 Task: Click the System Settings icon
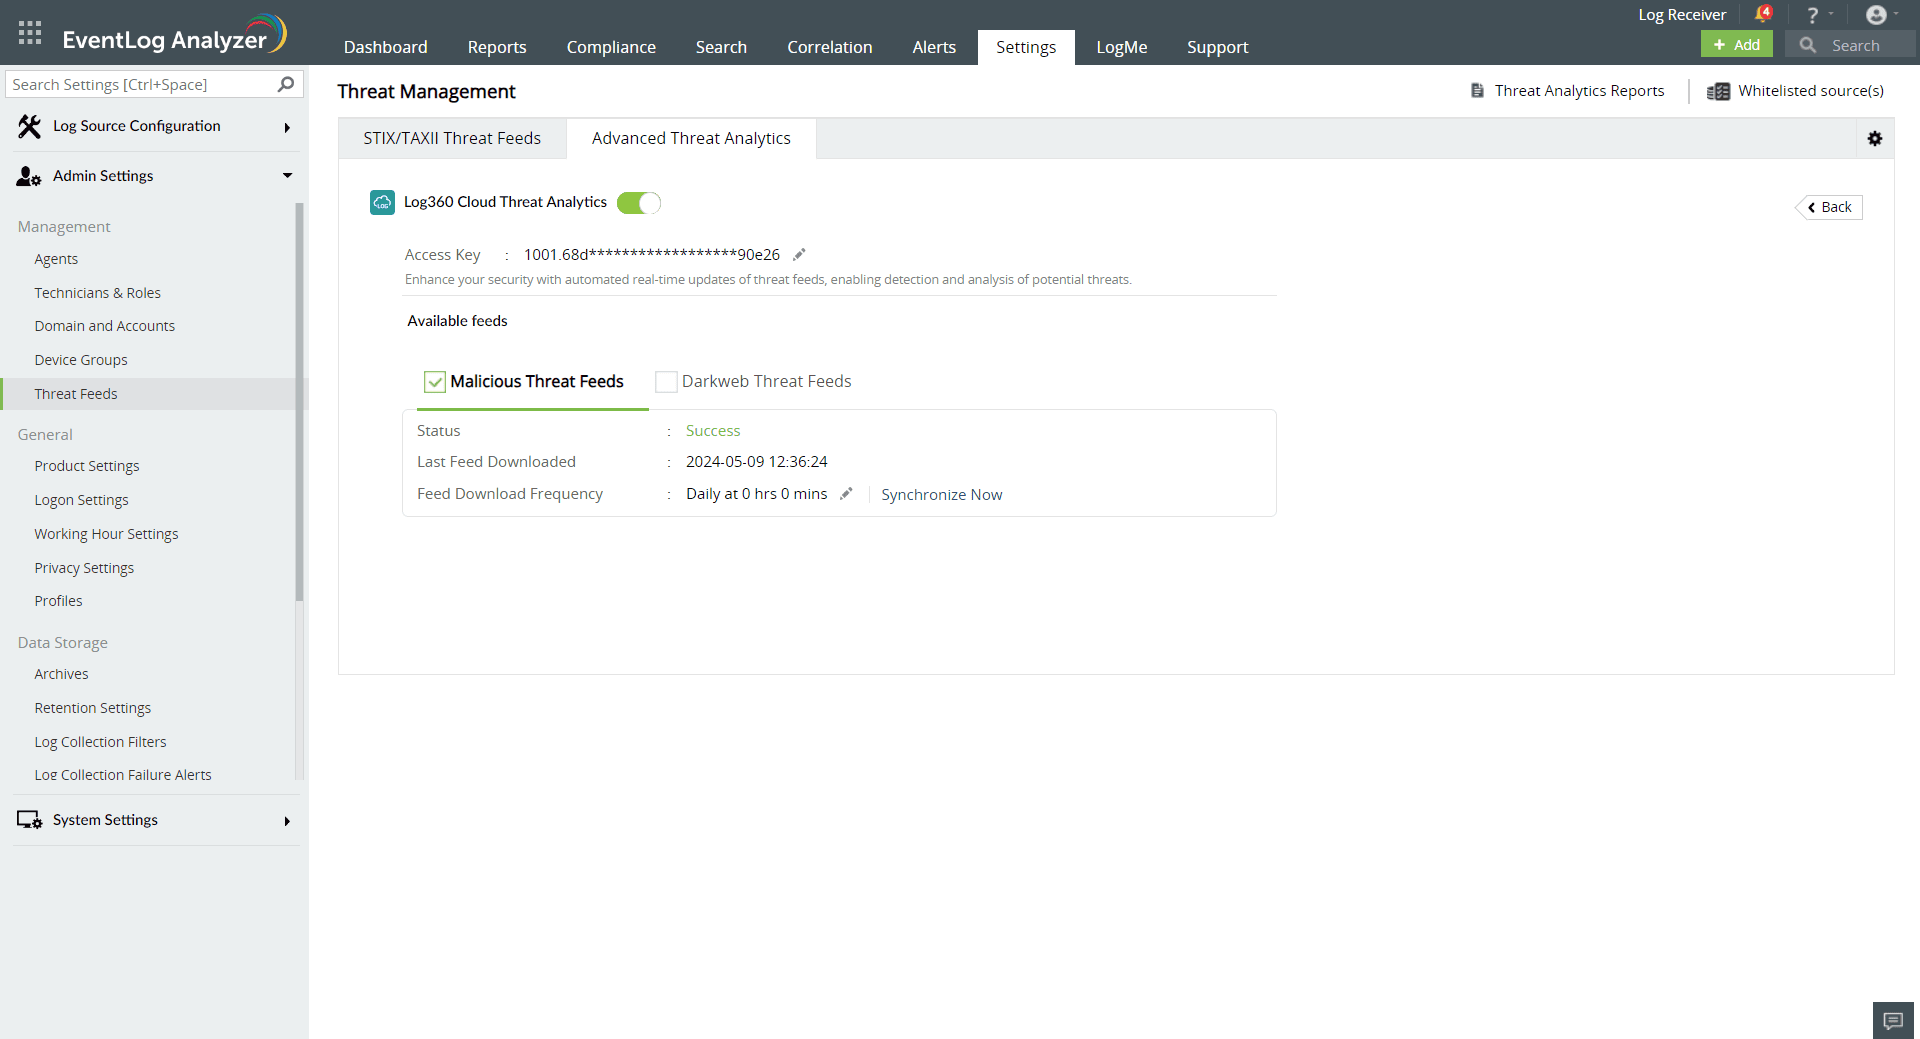28,820
